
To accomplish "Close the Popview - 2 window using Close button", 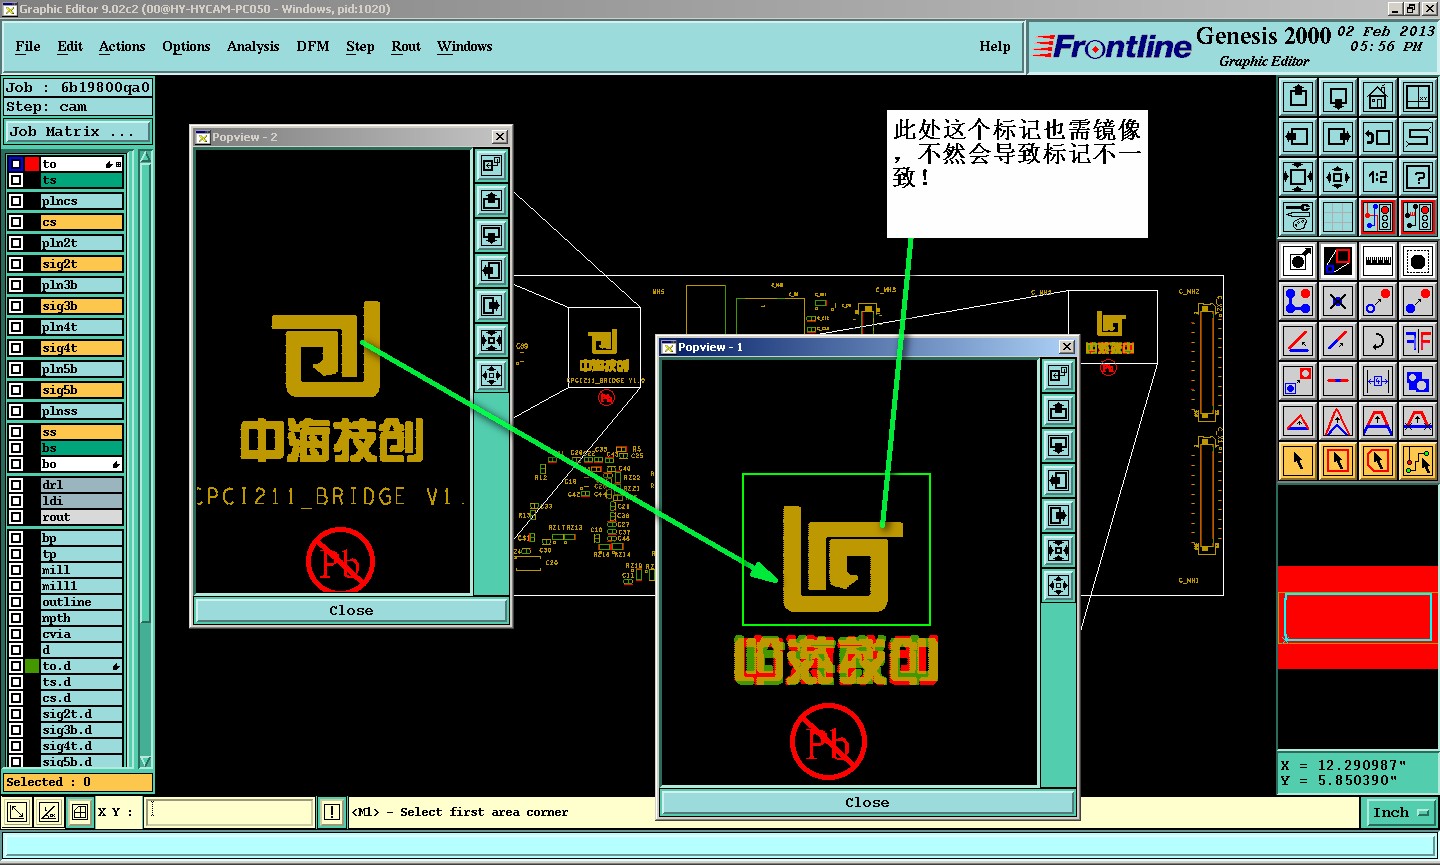I will click(351, 610).
